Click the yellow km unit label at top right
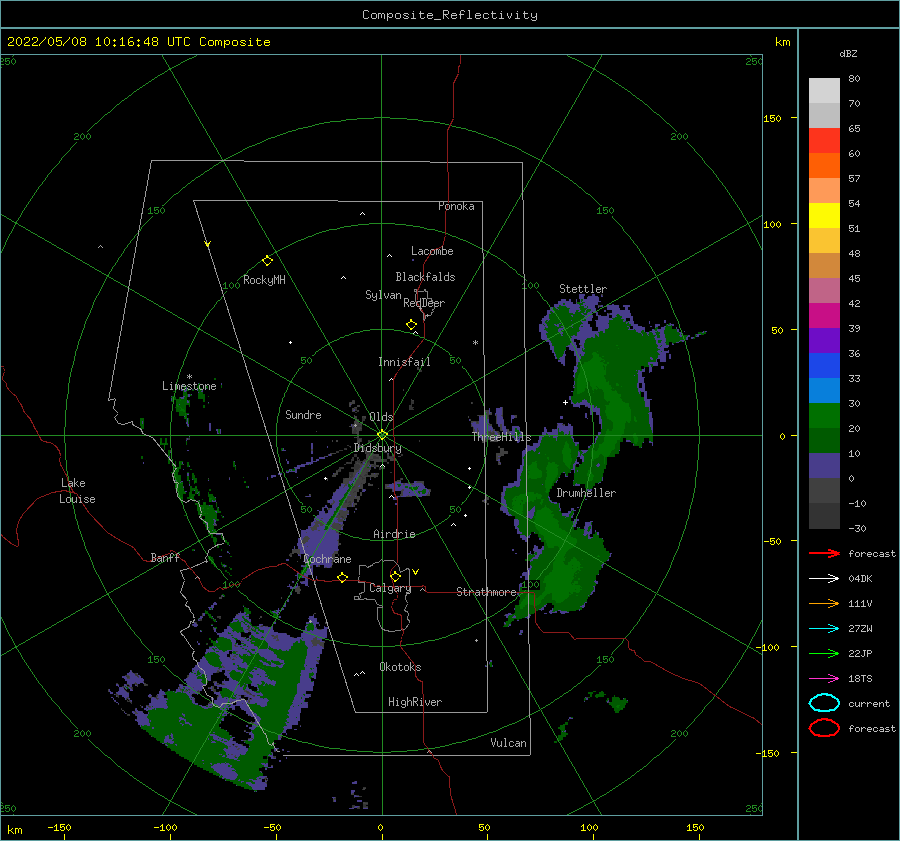 coord(783,42)
